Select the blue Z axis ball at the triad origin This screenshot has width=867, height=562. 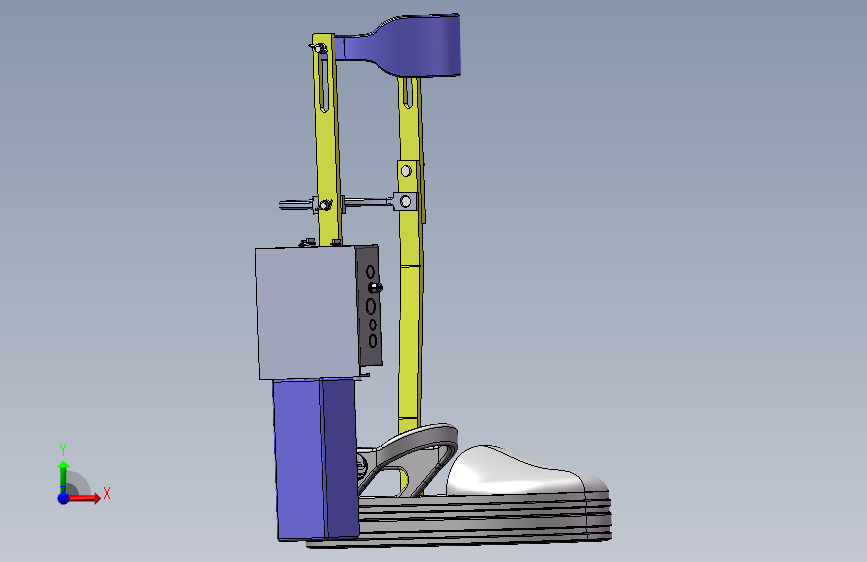[63, 498]
